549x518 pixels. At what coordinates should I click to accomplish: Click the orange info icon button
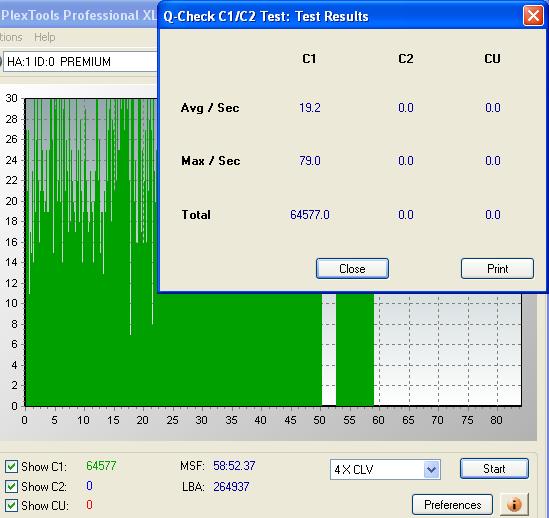pyautogui.click(x=514, y=504)
